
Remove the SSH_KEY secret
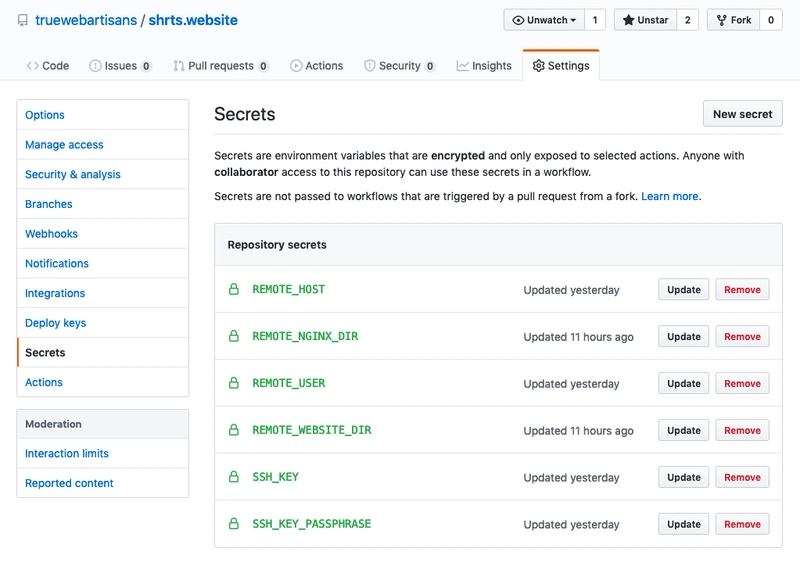click(x=742, y=477)
